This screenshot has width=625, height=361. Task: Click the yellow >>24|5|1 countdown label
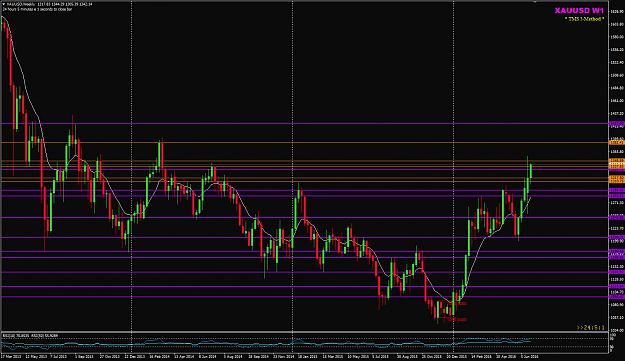click(591, 328)
